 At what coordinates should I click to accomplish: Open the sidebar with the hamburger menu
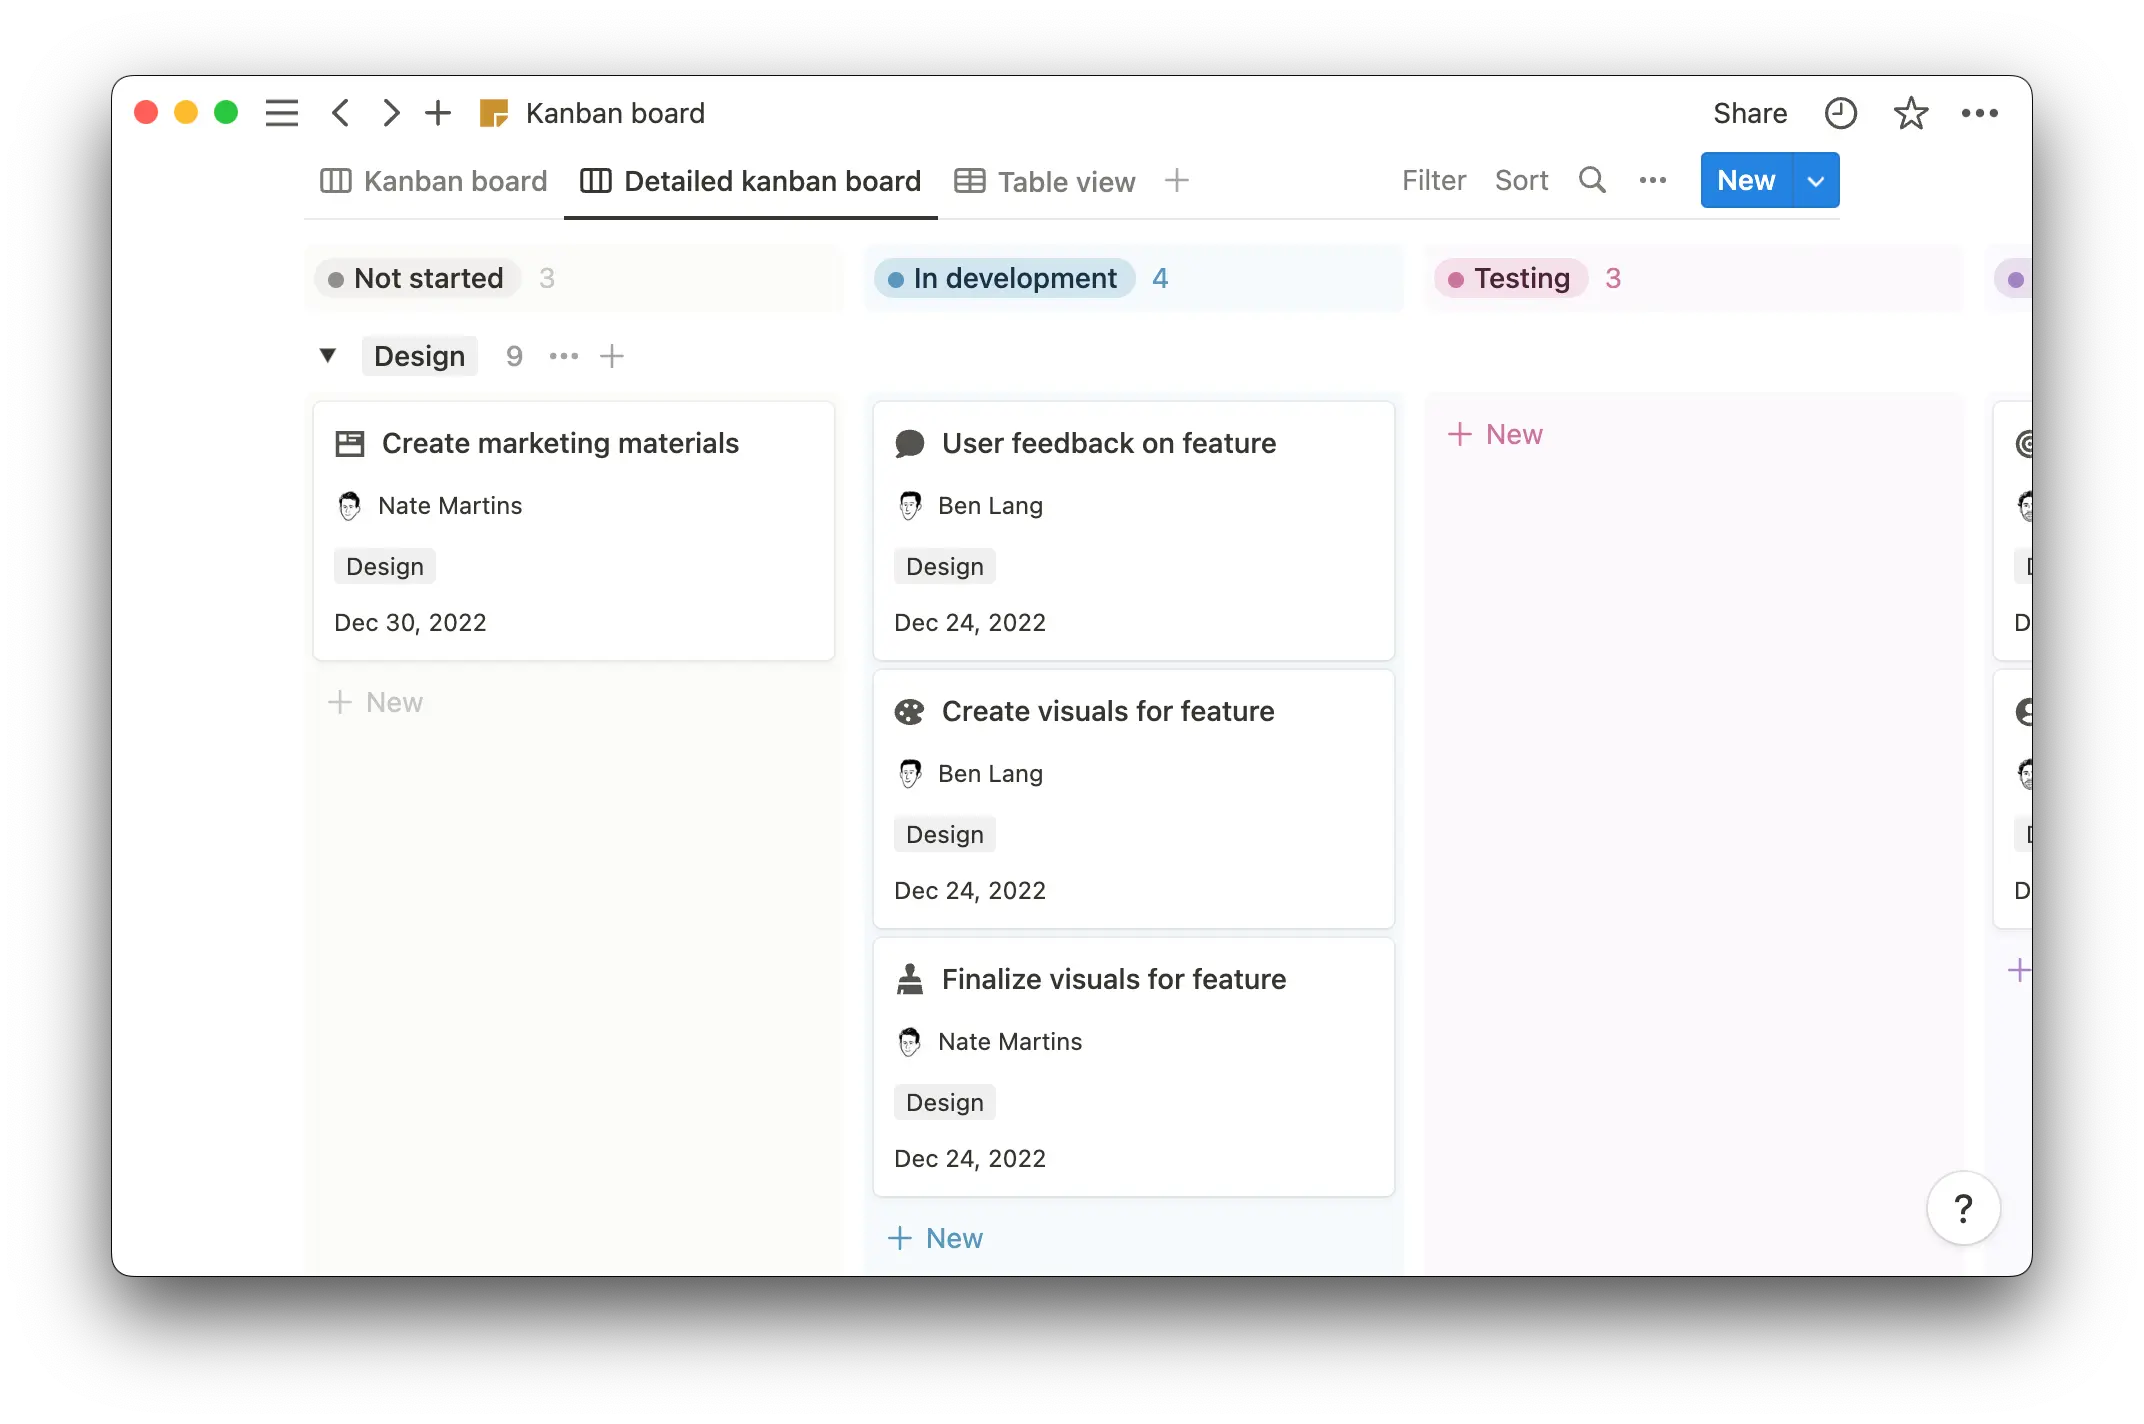[281, 113]
